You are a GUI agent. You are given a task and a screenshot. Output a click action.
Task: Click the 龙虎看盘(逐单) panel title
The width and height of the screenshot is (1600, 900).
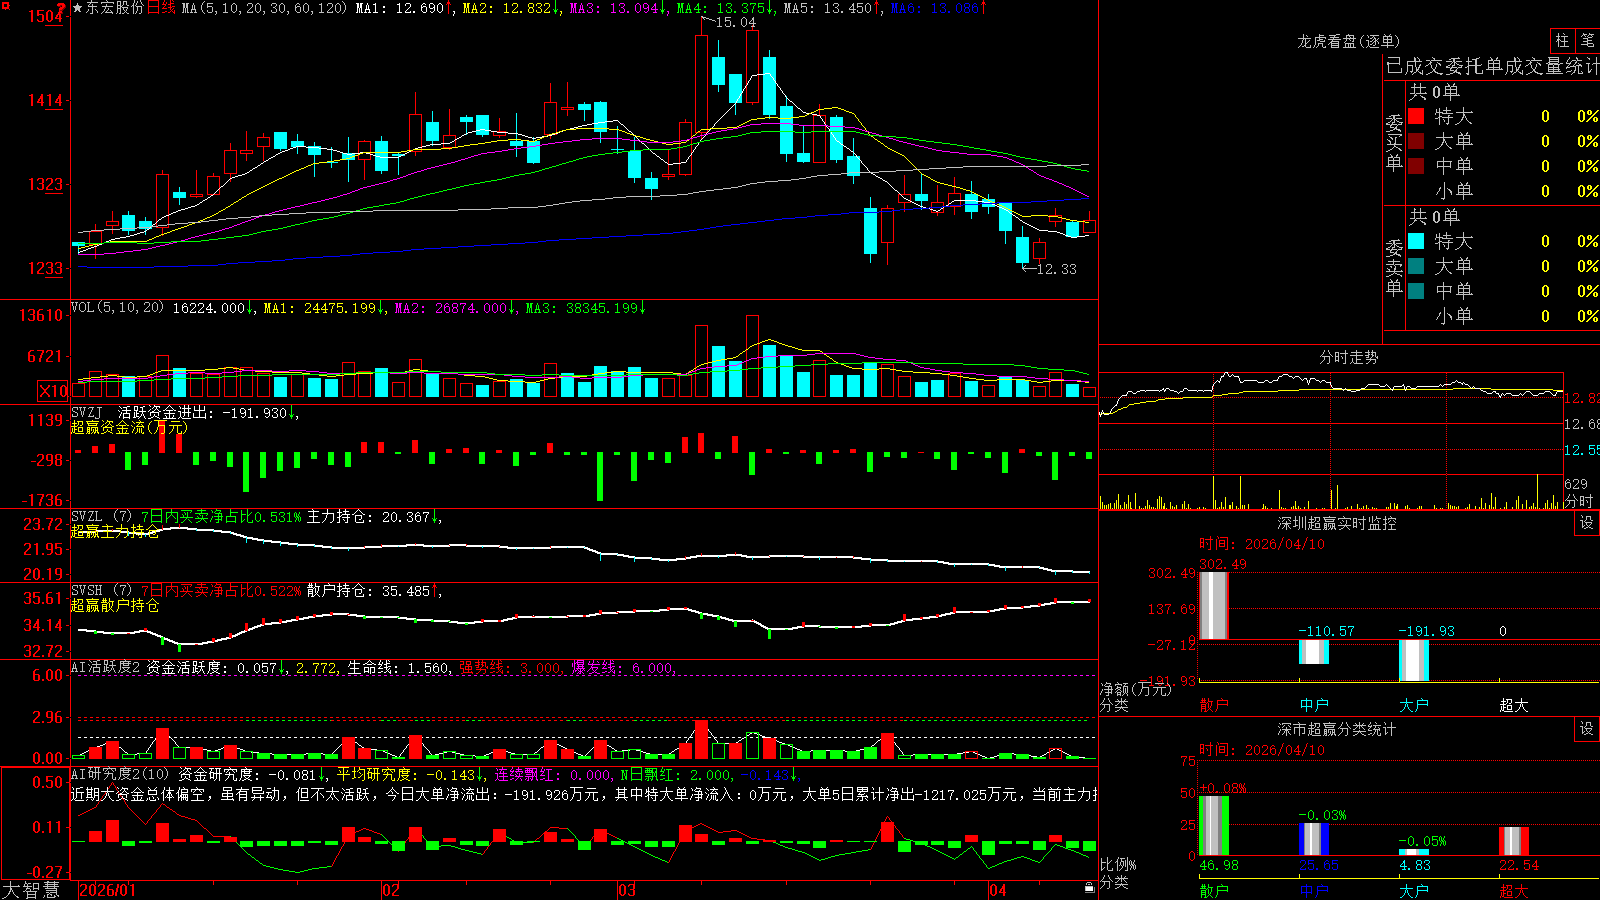pos(1349,41)
